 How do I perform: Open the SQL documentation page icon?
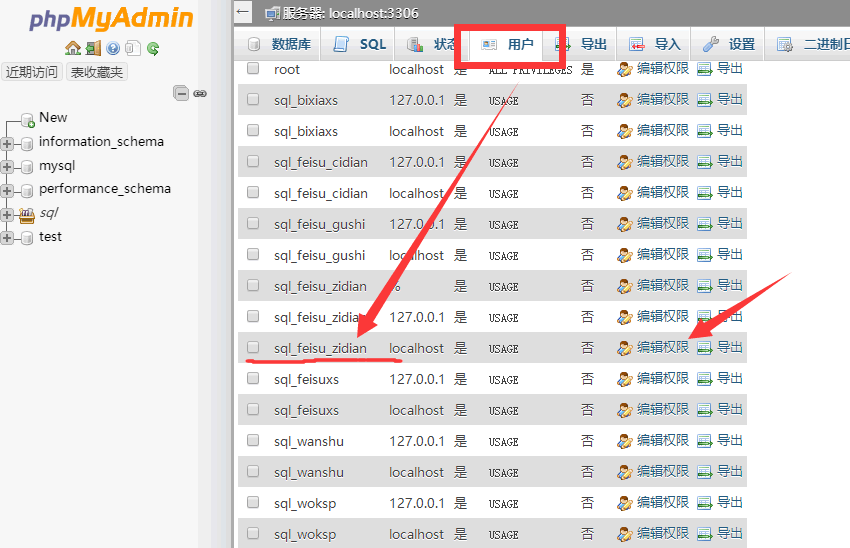coord(133,48)
